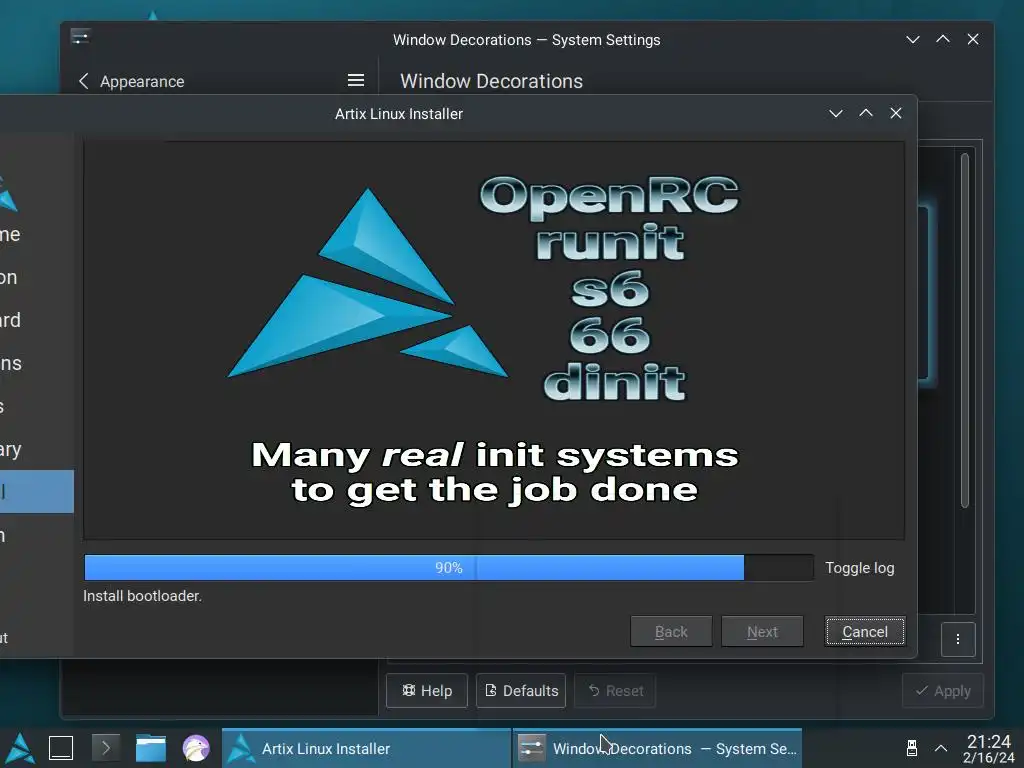Image resolution: width=1024 pixels, height=768 pixels.
Task: Launch the web browser taskbar icon
Action: tap(195, 748)
